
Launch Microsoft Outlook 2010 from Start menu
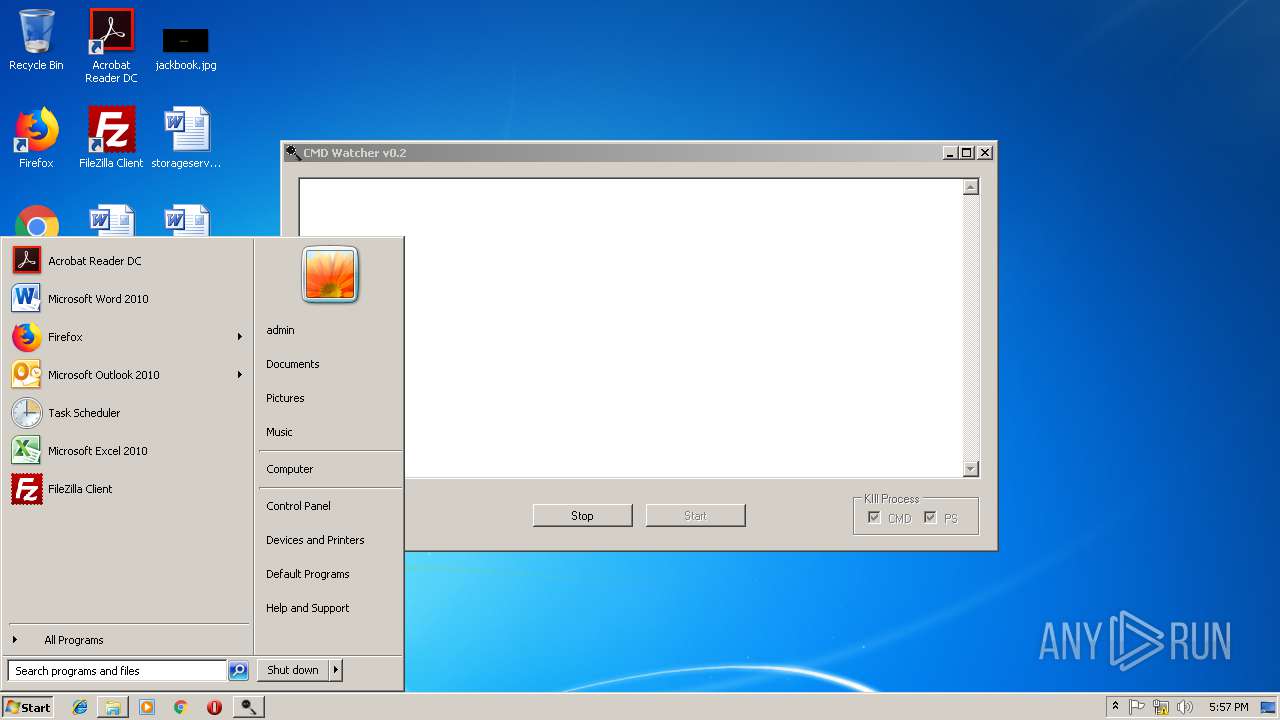point(128,375)
